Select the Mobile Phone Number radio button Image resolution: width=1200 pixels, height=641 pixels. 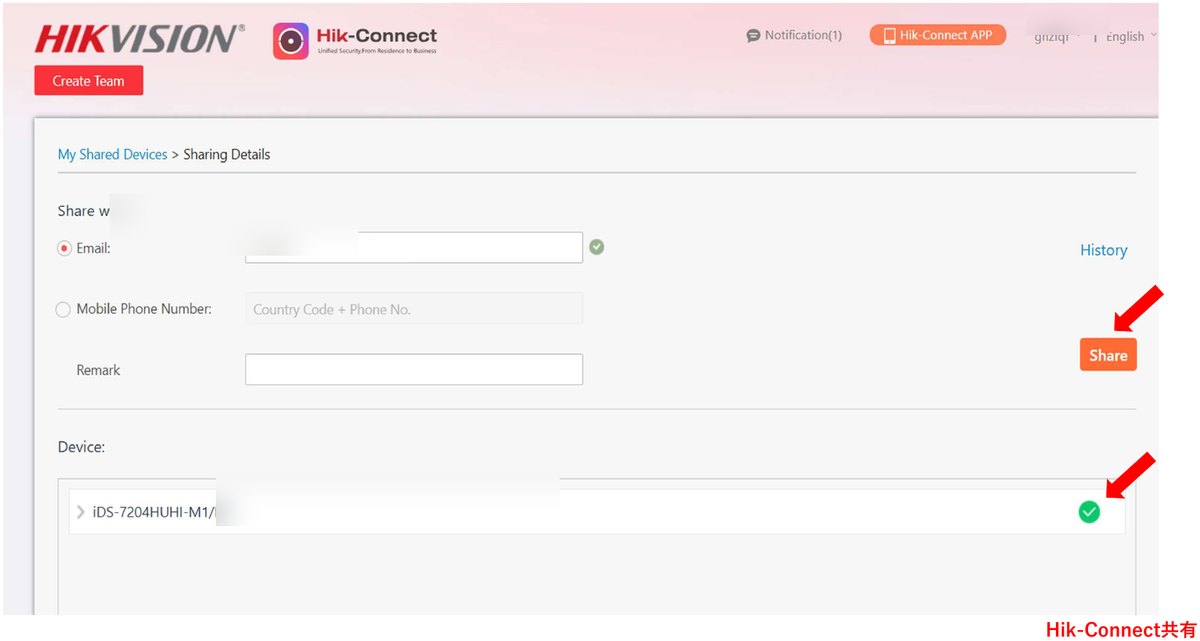pos(64,309)
